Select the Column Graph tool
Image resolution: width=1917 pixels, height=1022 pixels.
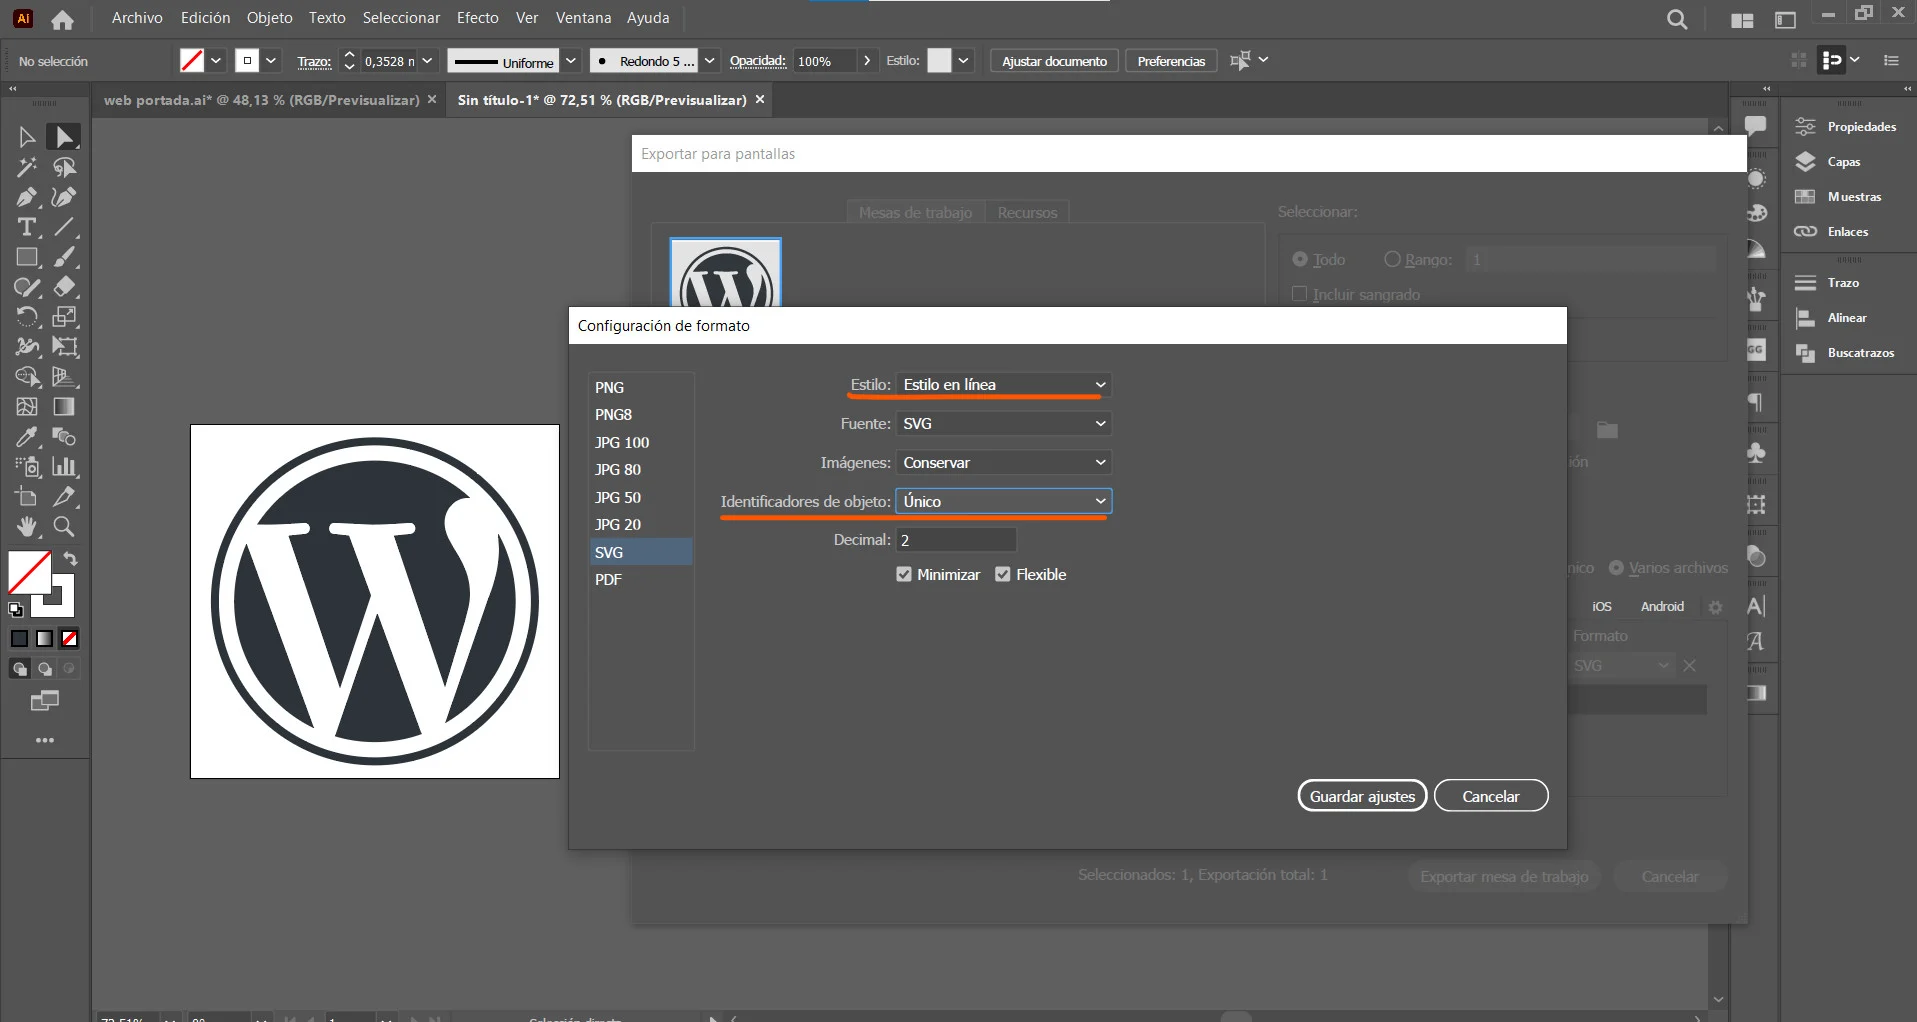point(65,467)
